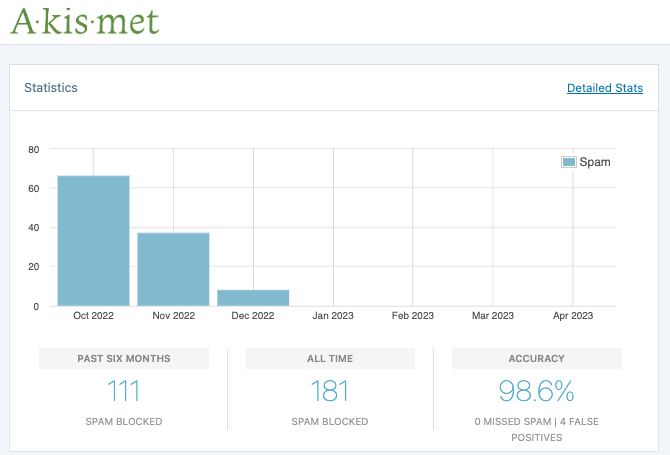
Task: Click the Spam legend color swatch
Action: pyautogui.click(x=569, y=162)
